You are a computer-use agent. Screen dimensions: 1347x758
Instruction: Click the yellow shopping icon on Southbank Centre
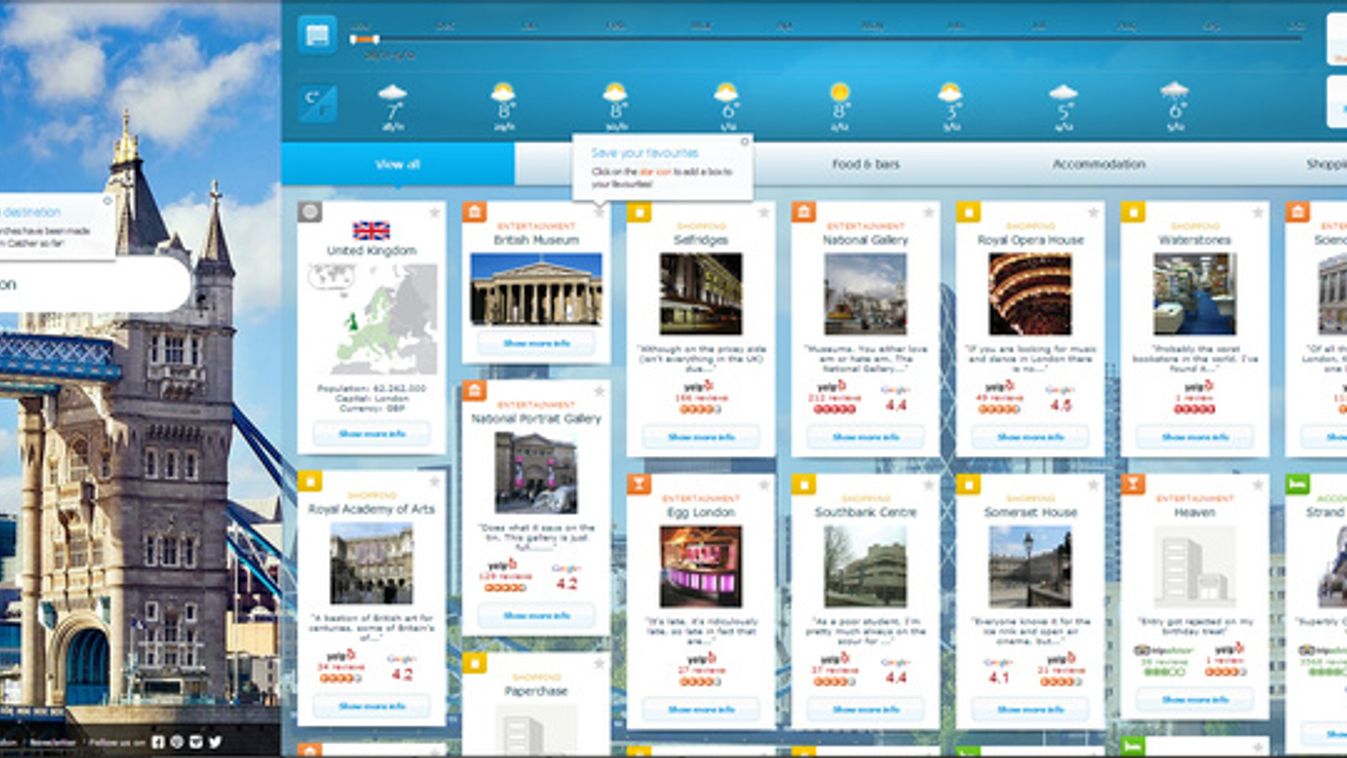click(x=803, y=484)
